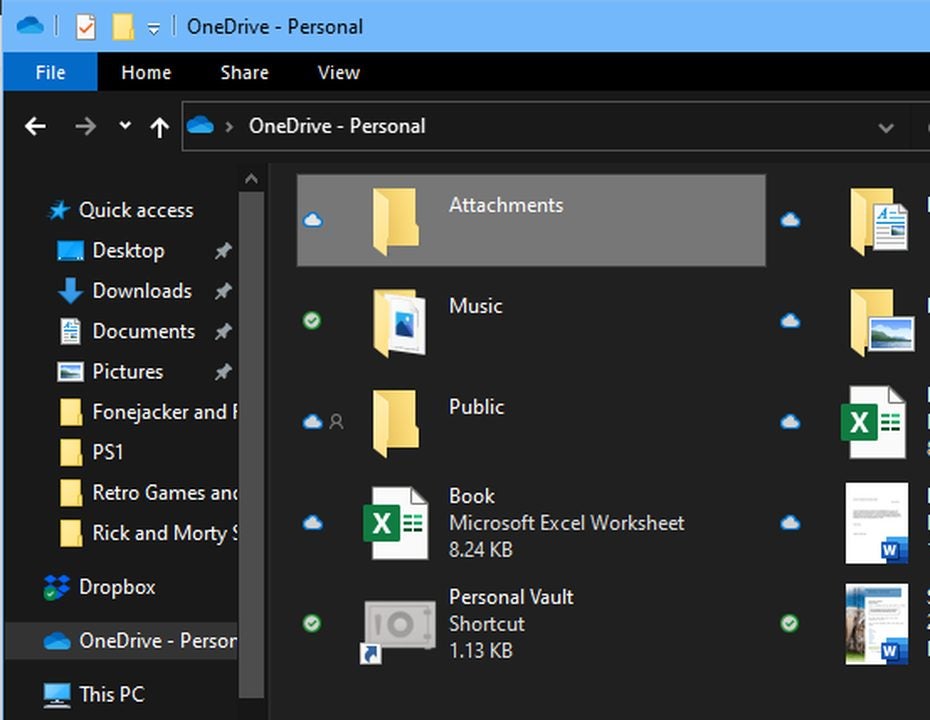The height and width of the screenshot is (720, 930).
Task: Open PS1 folder in navigation pane
Action: [107, 452]
